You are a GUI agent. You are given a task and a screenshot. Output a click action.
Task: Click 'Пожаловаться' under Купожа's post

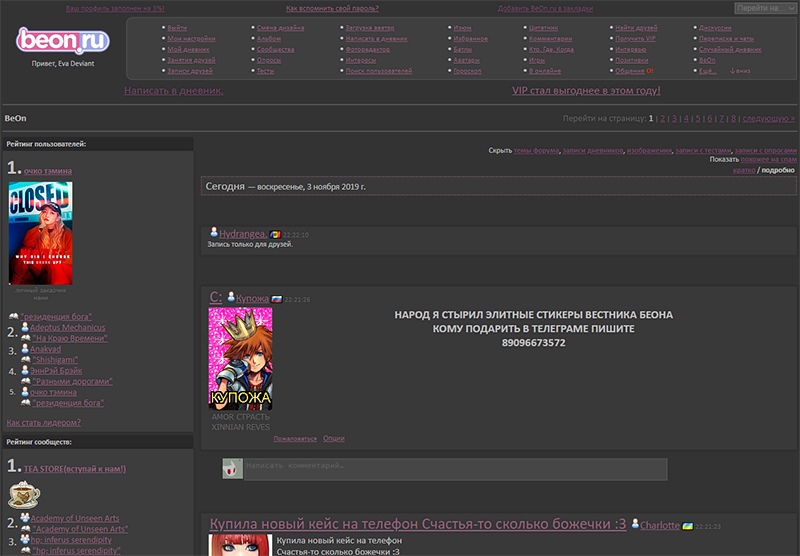click(x=295, y=439)
